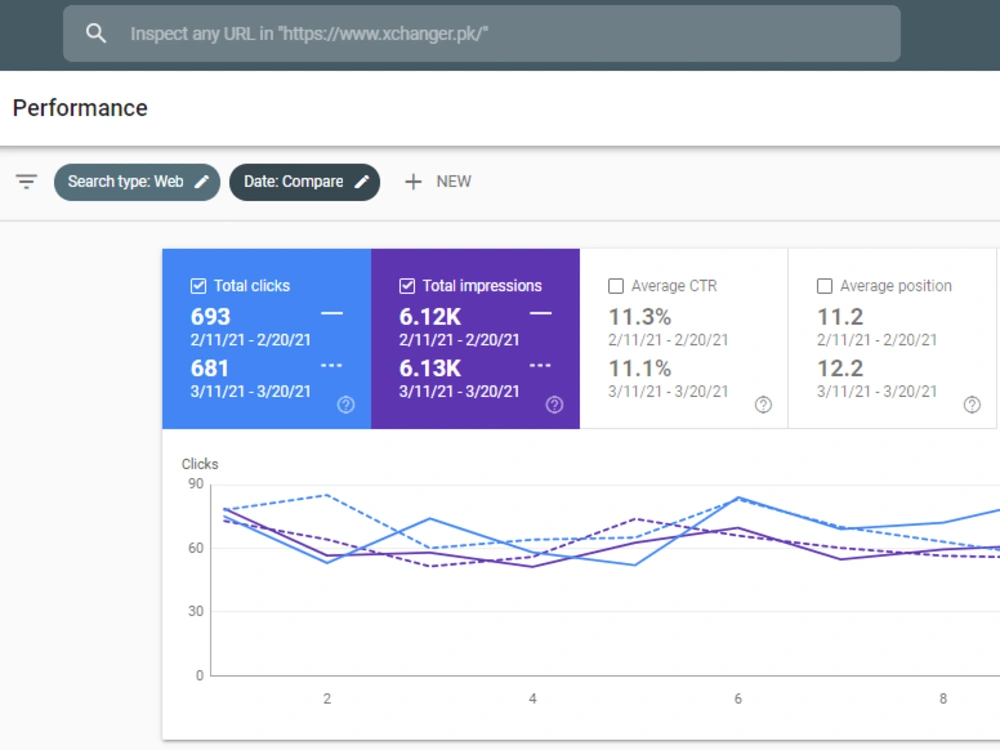Open help icon on Total clicks card
1000x750 pixels.
pos(346,404)
